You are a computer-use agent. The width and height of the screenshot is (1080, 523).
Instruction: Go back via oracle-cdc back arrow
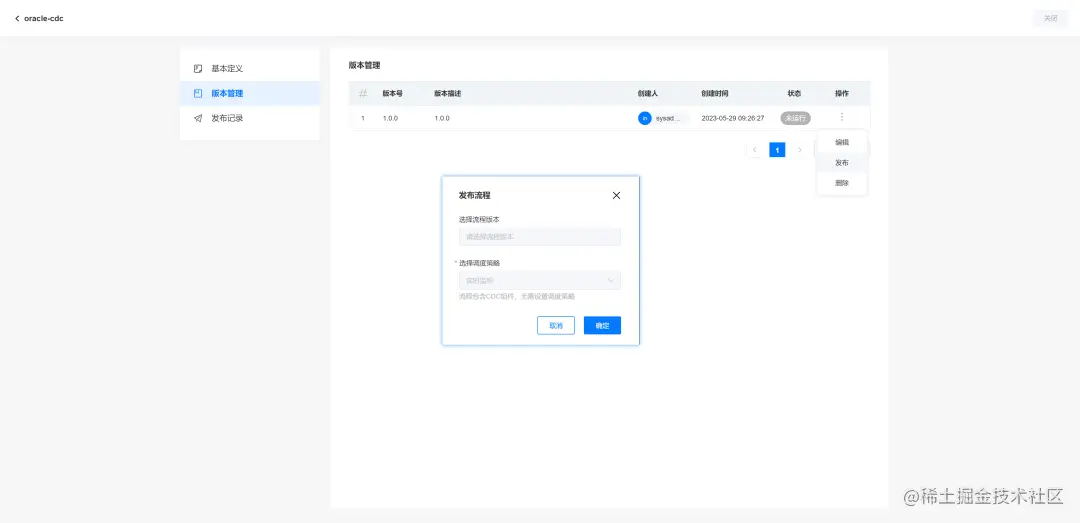pyautogui.click(x=17, y=19)
